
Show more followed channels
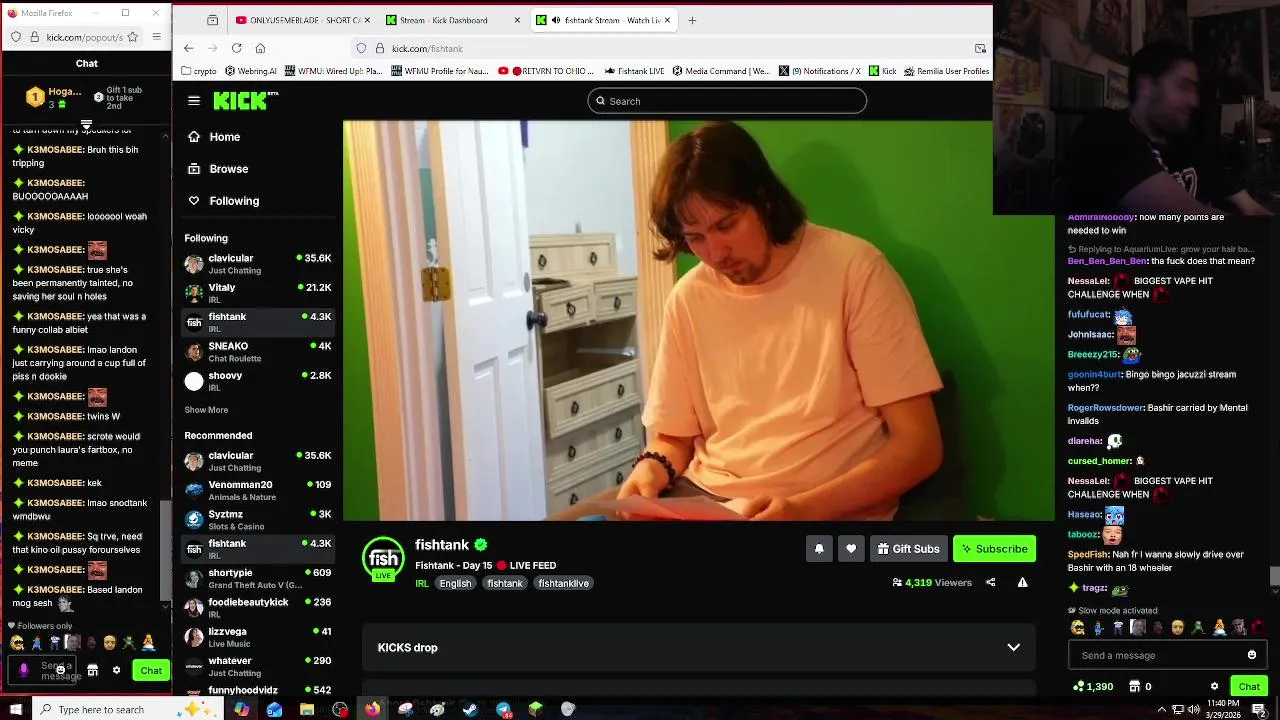pos(206,410)
